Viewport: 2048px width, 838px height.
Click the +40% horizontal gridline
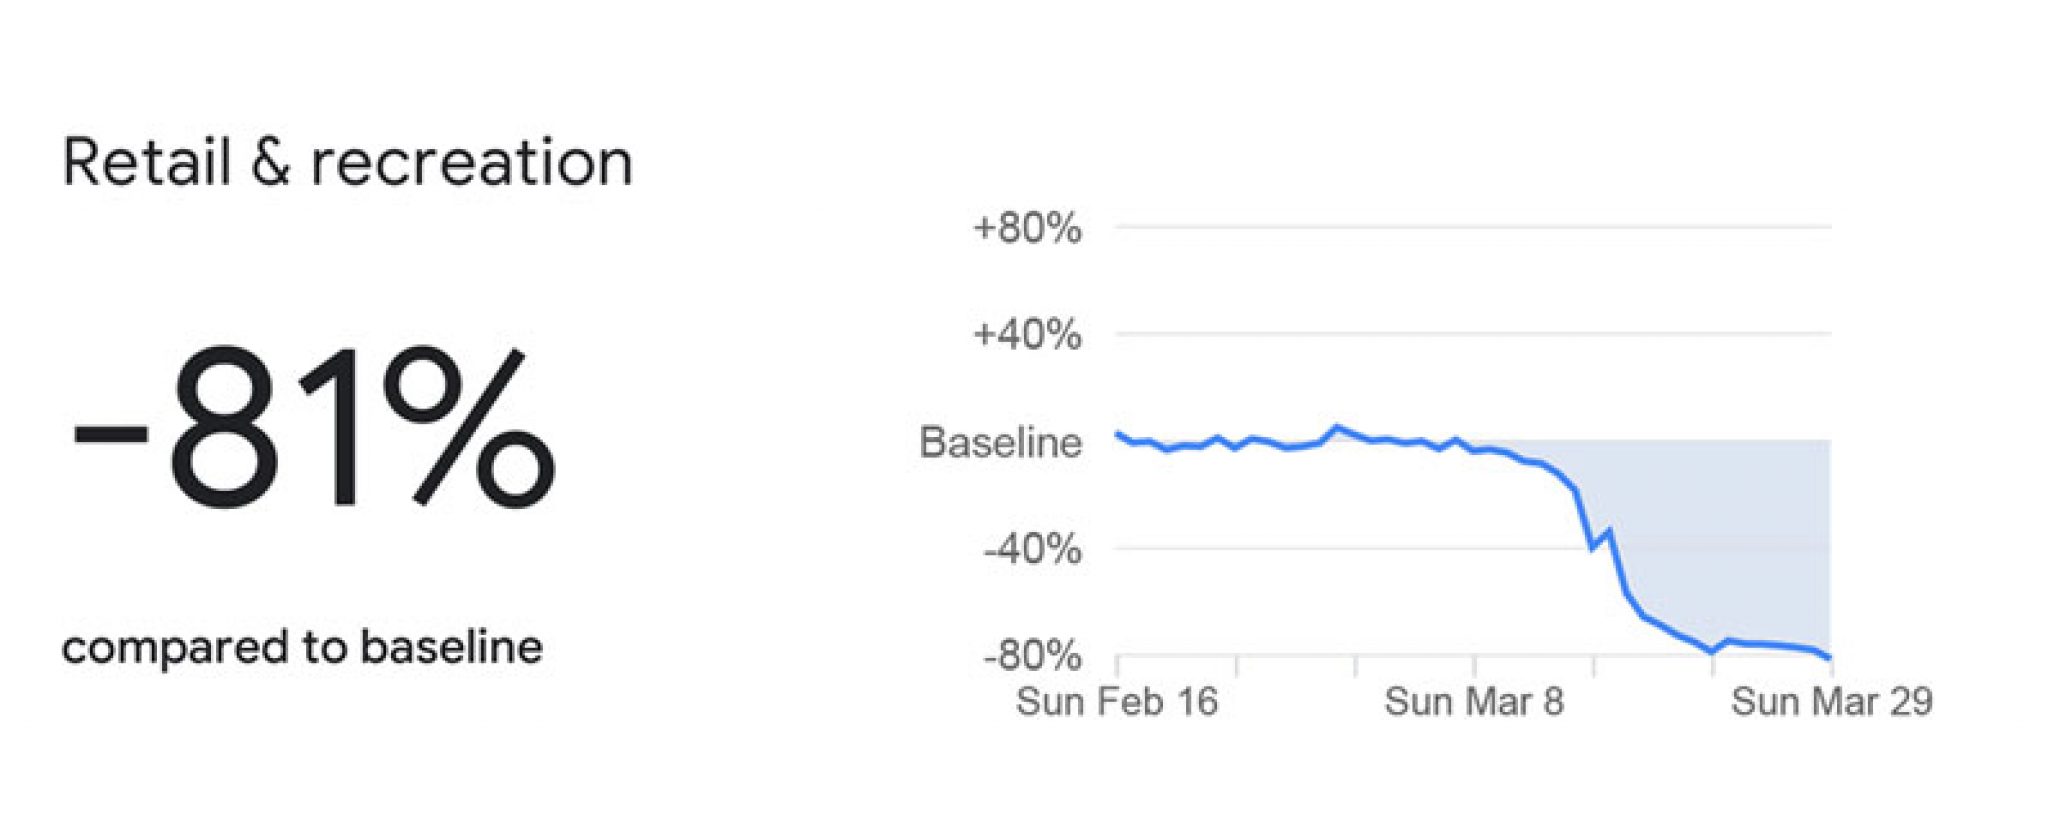(x=1473, y=333)
